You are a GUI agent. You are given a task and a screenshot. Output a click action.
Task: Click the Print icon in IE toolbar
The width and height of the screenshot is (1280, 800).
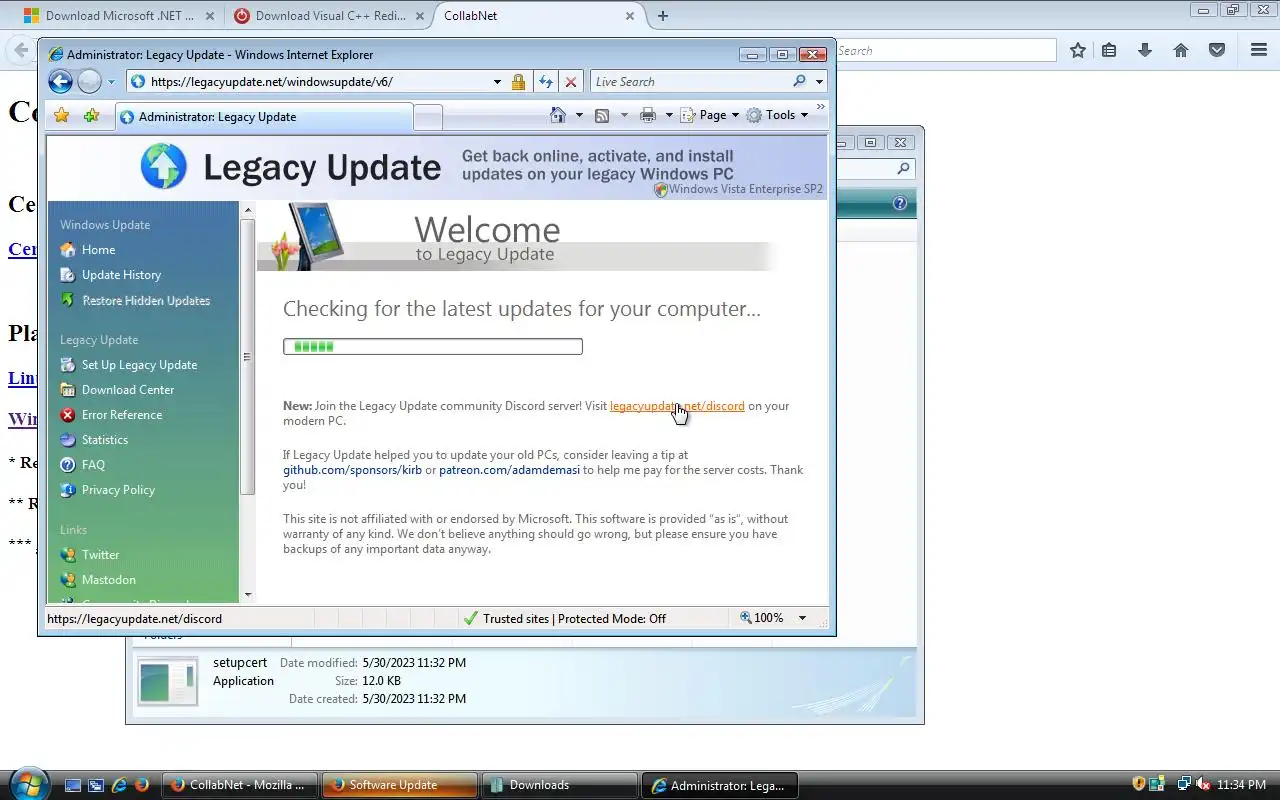click(648, 115)
